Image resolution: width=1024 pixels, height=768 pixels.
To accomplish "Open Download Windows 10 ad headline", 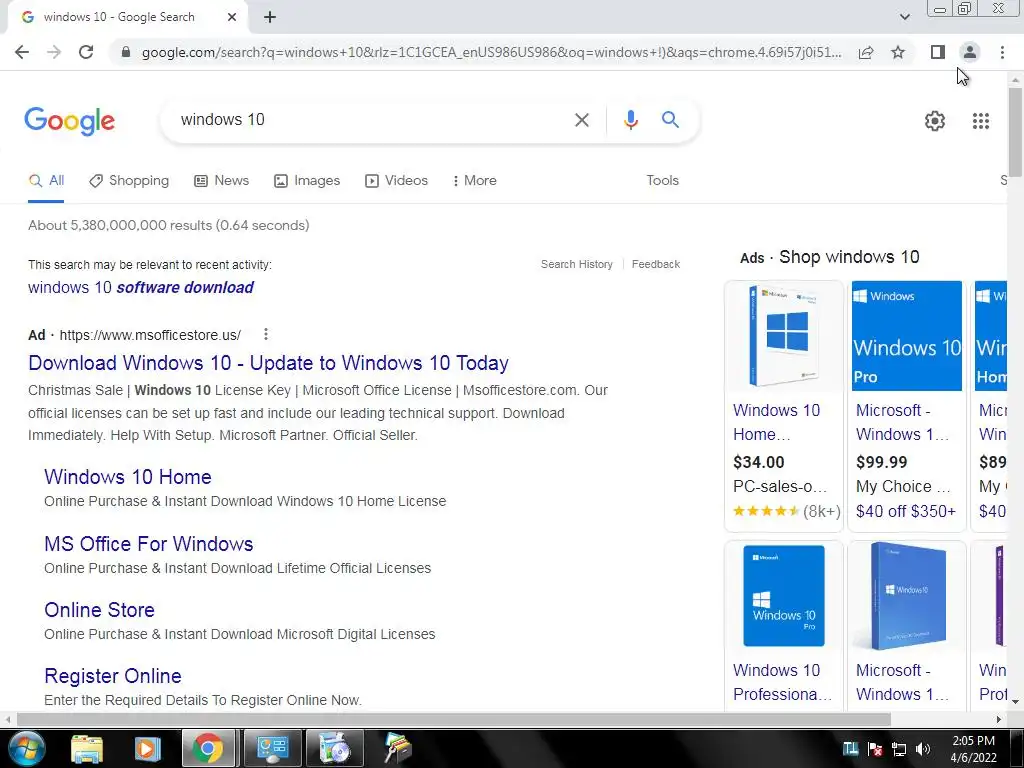I will (x=268, y=363).
